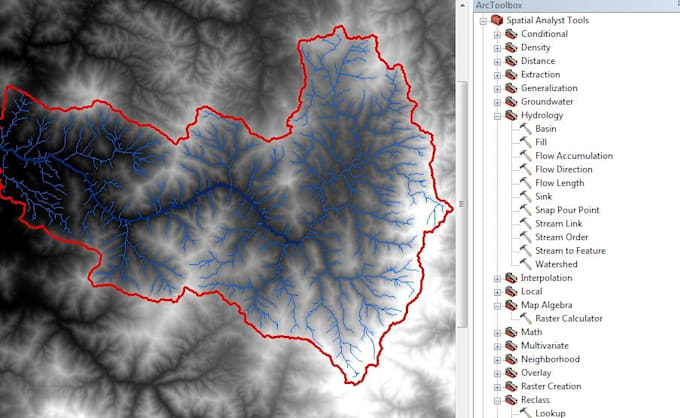Select the Watershed tool icon
The height and width of the screenshot is (418, 680).
point(526,264)
